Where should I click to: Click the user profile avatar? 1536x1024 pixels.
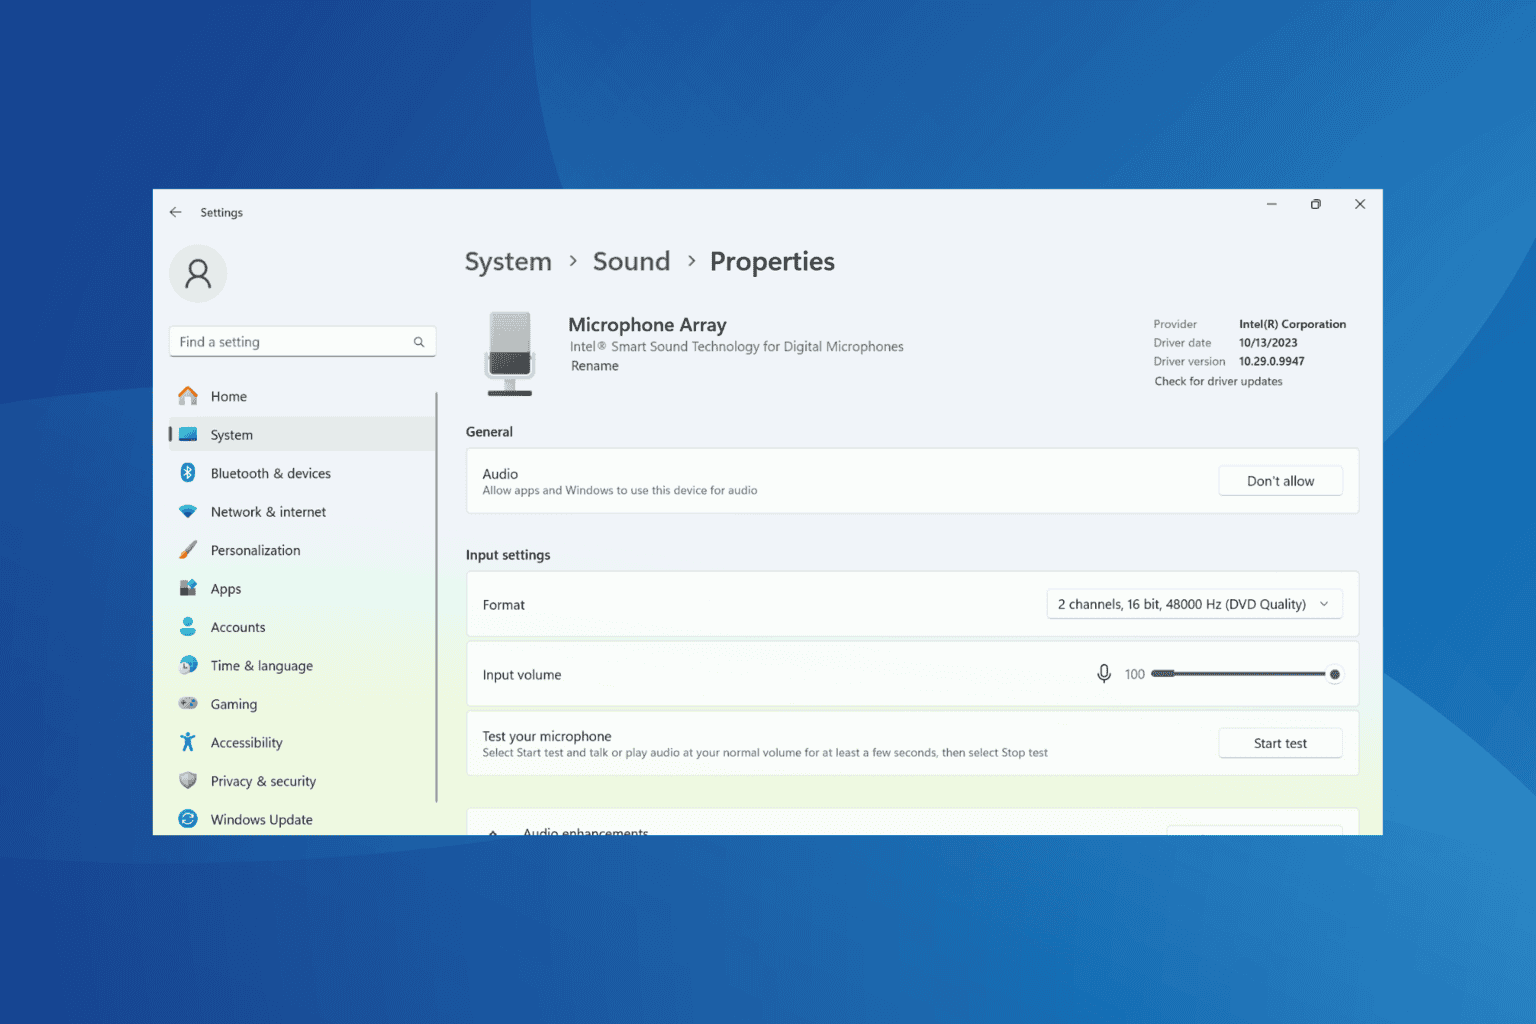pyautogui.click(x=197, y=273)
